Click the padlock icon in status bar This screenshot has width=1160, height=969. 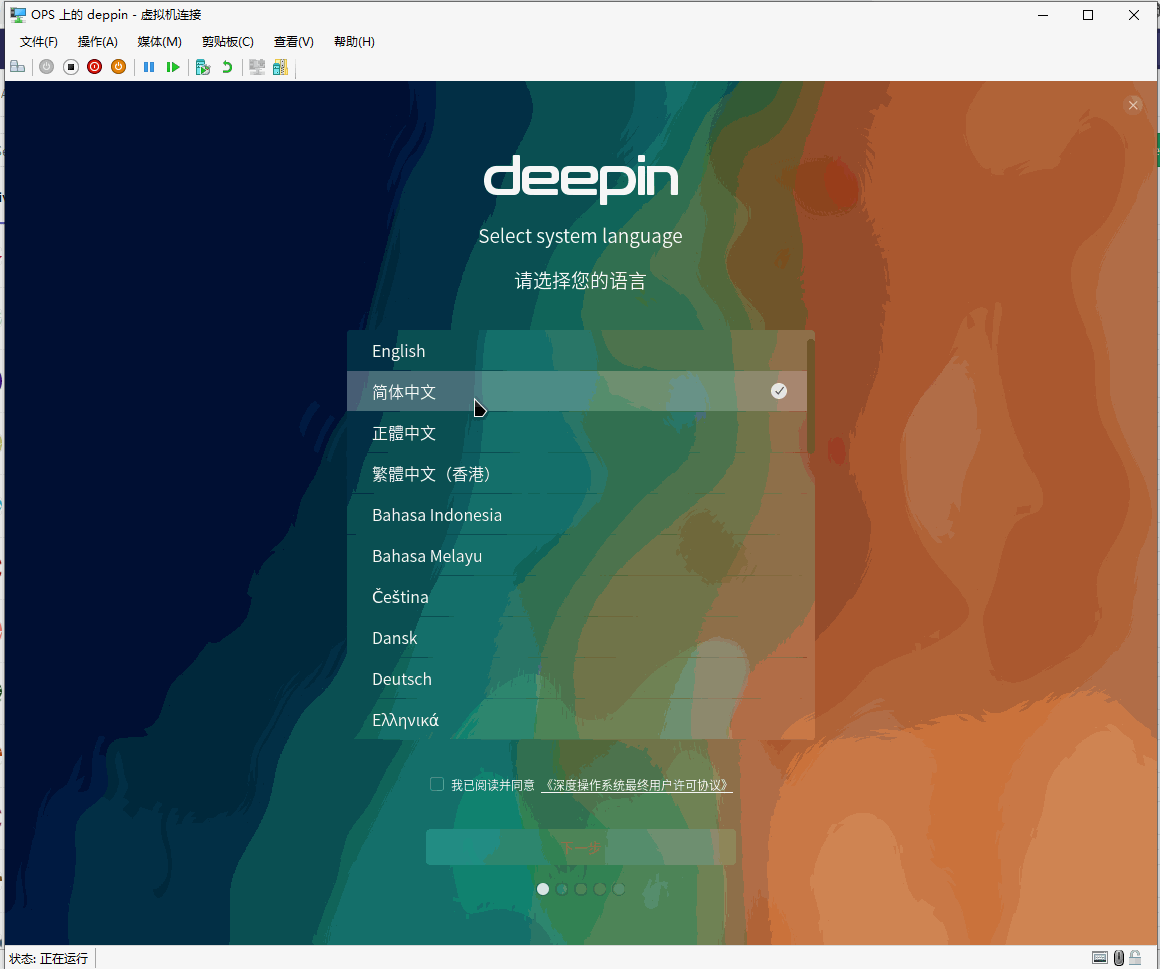click(x=1135, y=958)
